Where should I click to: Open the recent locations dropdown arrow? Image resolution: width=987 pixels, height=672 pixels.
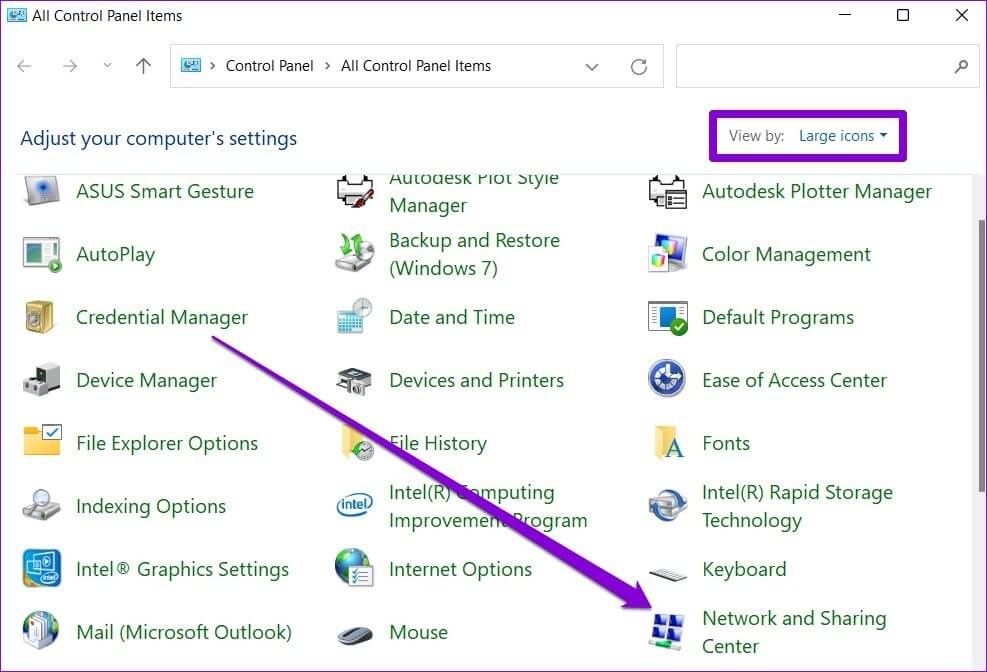click(x=108, y=65)
